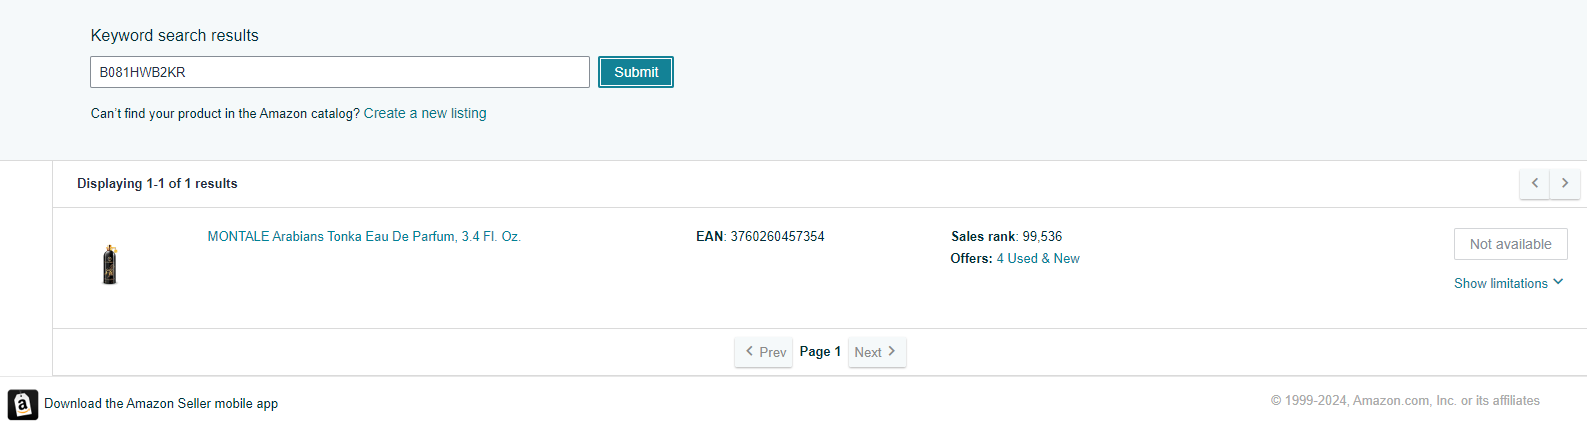Select the EAN value 3760260457354

point(777,237)
